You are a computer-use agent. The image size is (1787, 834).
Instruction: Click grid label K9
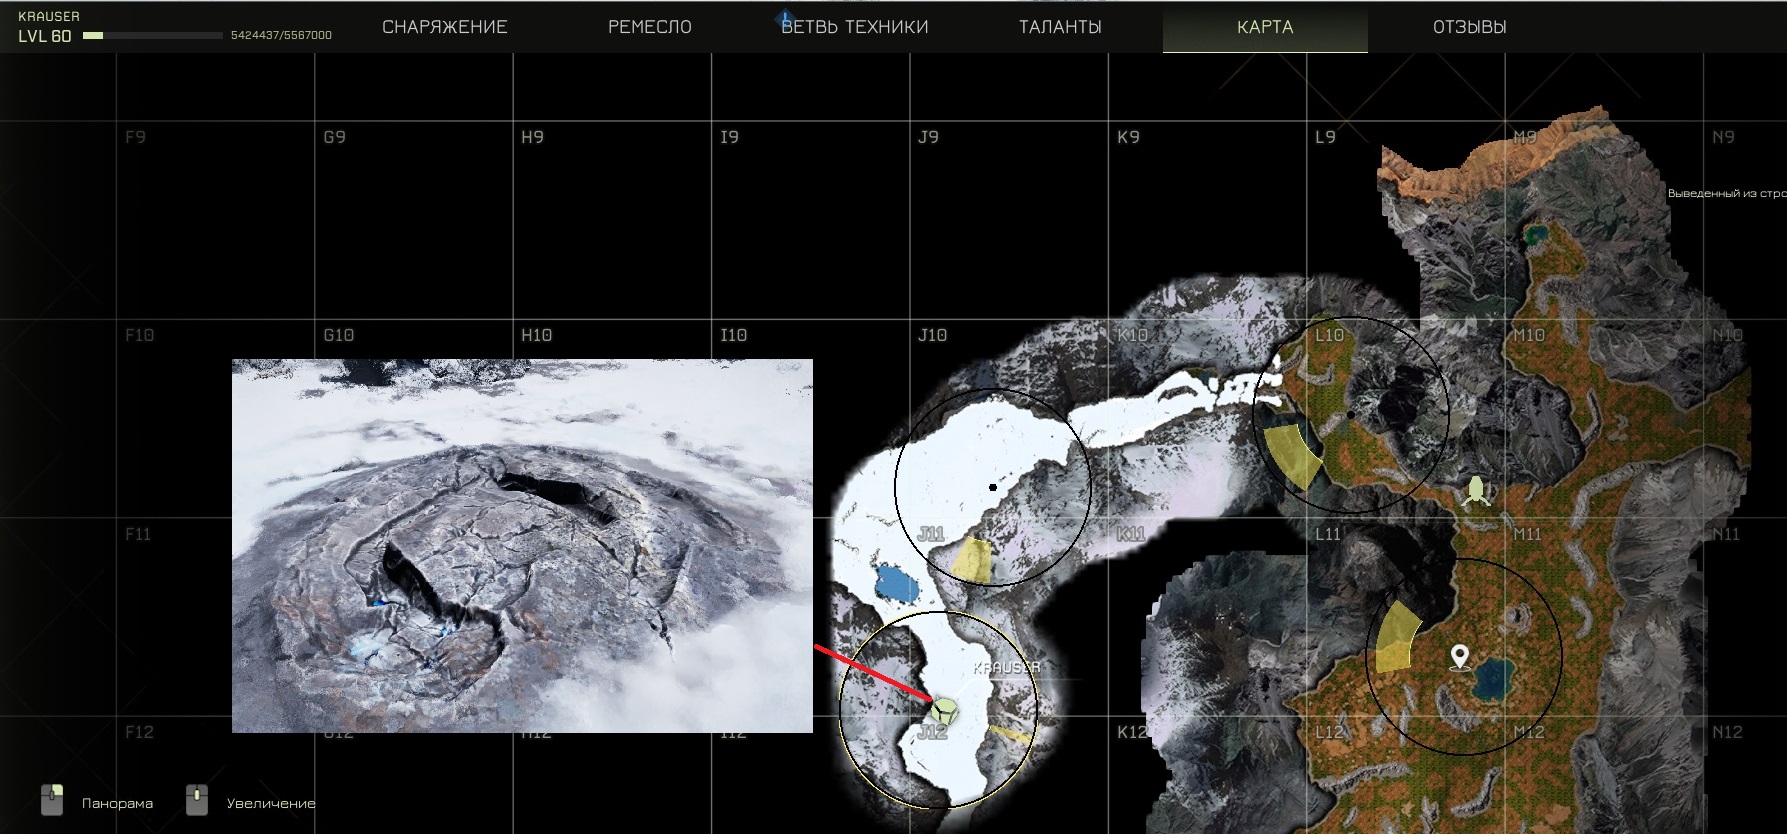pyautogui.click(x=1128, y=137)
